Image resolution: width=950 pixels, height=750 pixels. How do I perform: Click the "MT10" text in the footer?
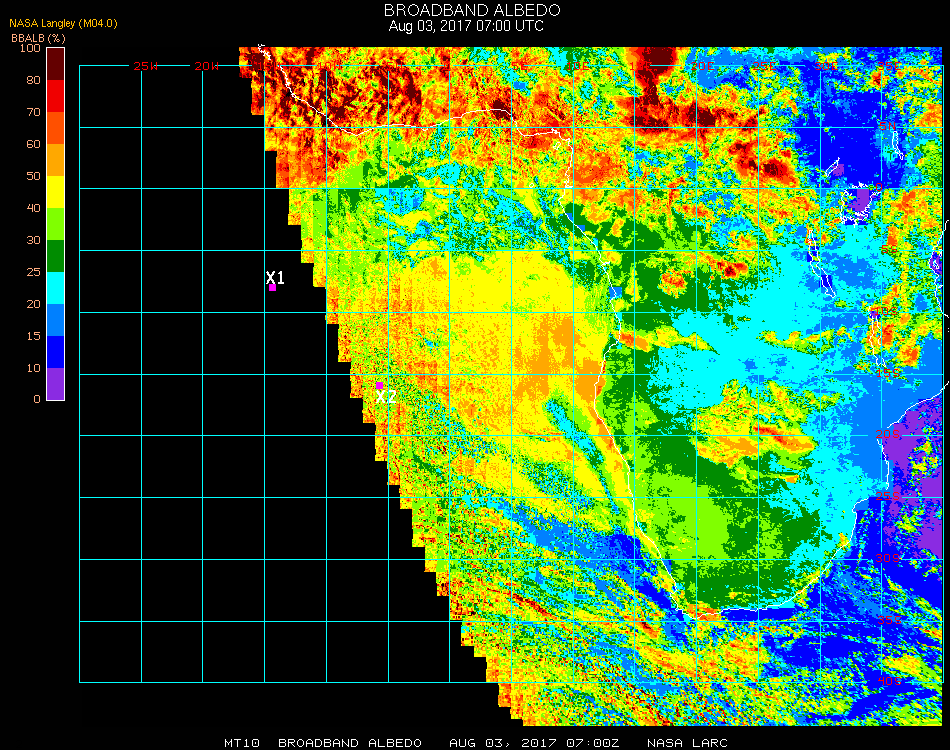click(x=242, y=743)
